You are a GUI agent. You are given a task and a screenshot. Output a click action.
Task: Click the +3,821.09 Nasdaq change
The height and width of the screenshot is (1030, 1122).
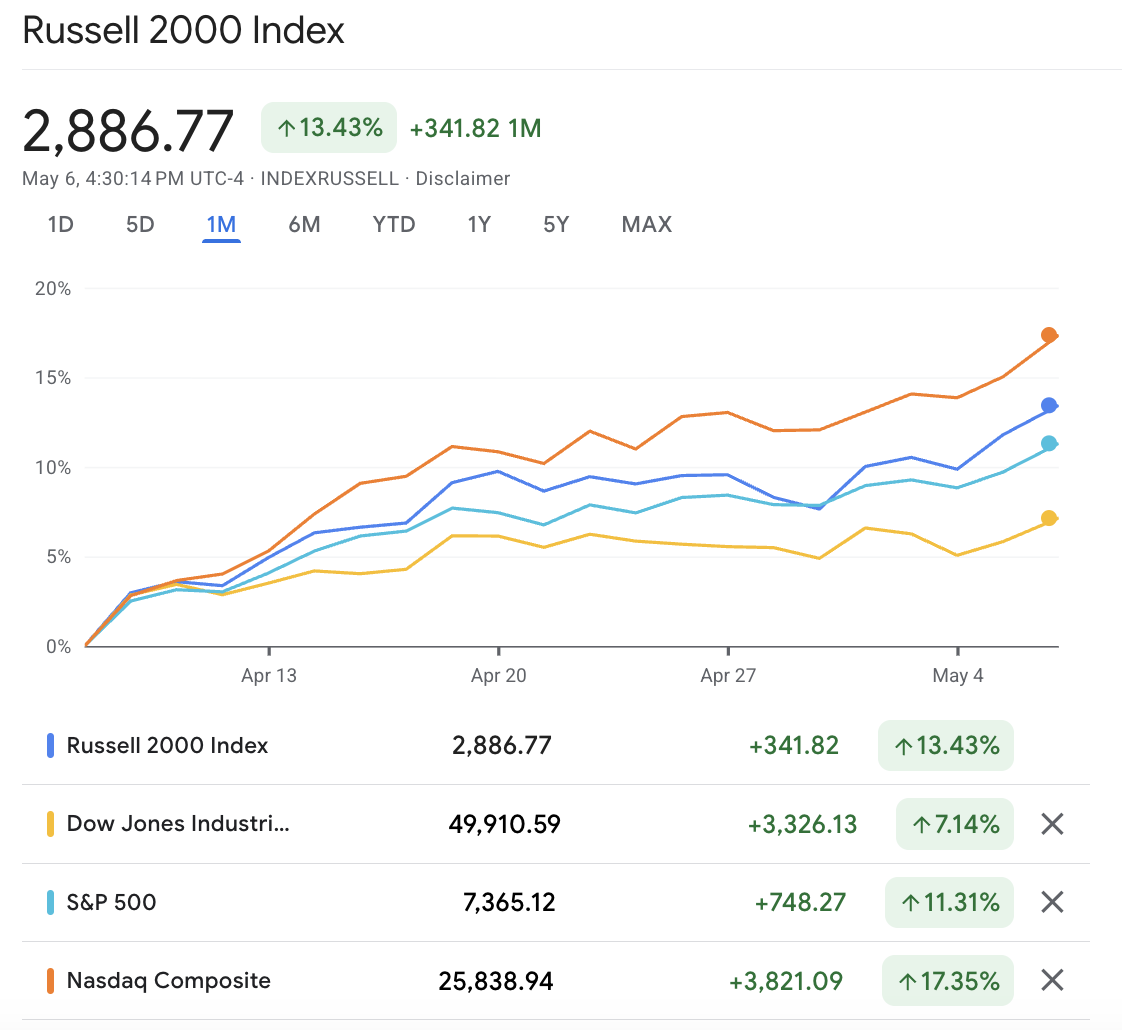(x=786, y=981)
